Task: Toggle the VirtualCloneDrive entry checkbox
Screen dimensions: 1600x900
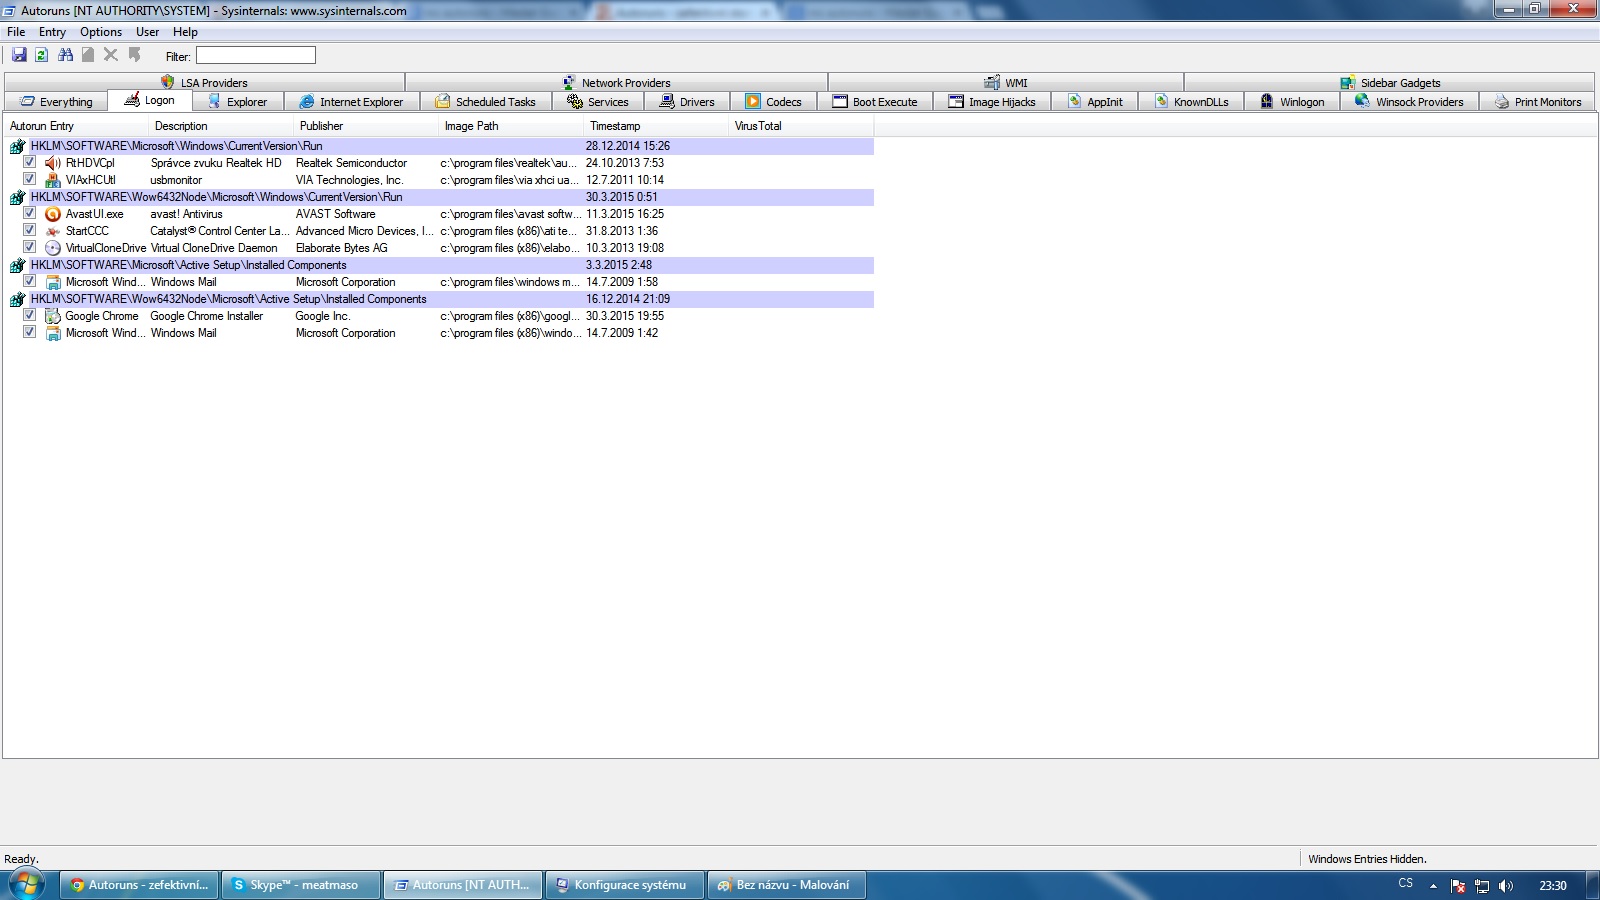Action: (30, 247)
